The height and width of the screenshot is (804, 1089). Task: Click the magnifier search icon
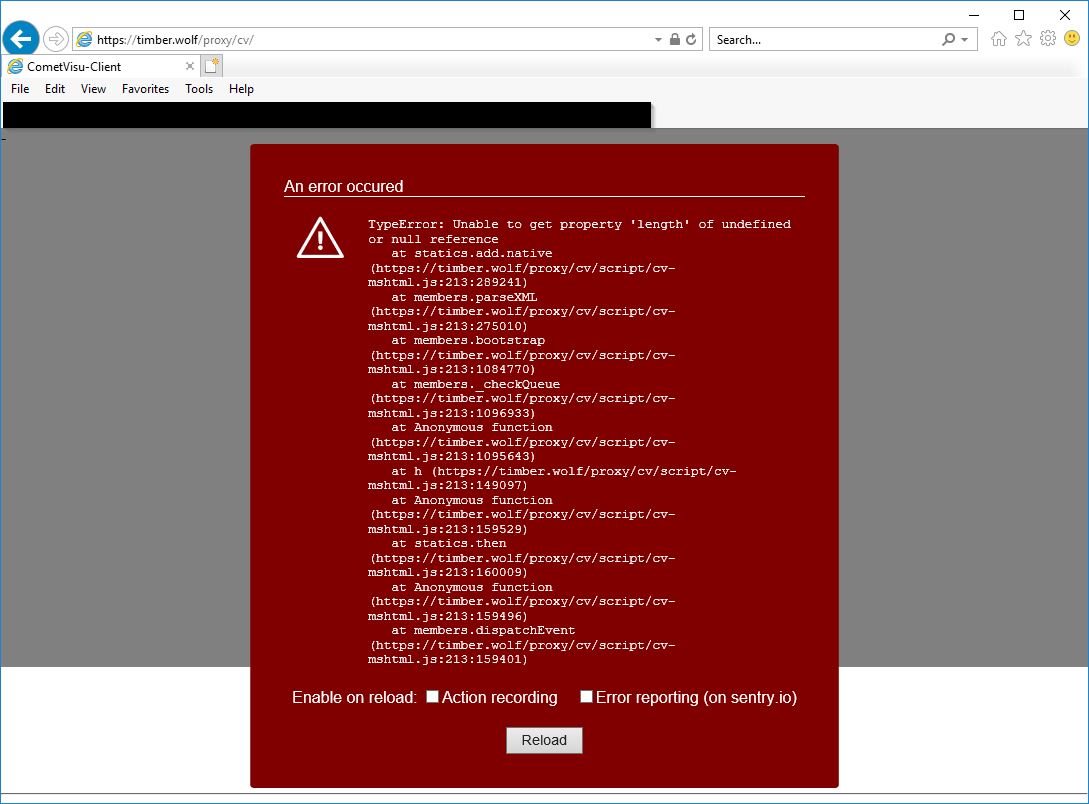[x=948, y=40]
